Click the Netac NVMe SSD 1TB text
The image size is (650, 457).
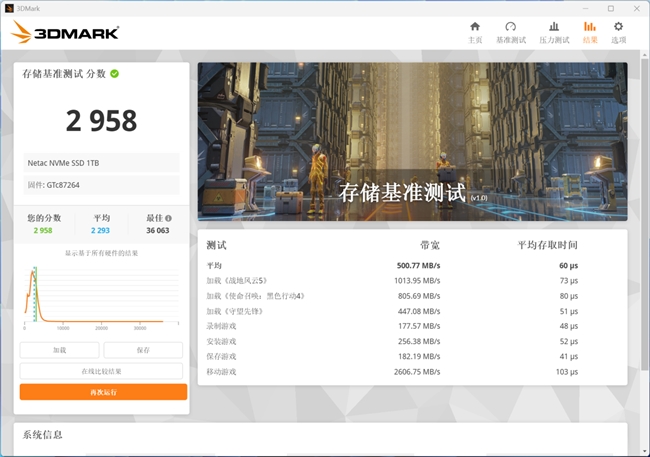[63, 163]
